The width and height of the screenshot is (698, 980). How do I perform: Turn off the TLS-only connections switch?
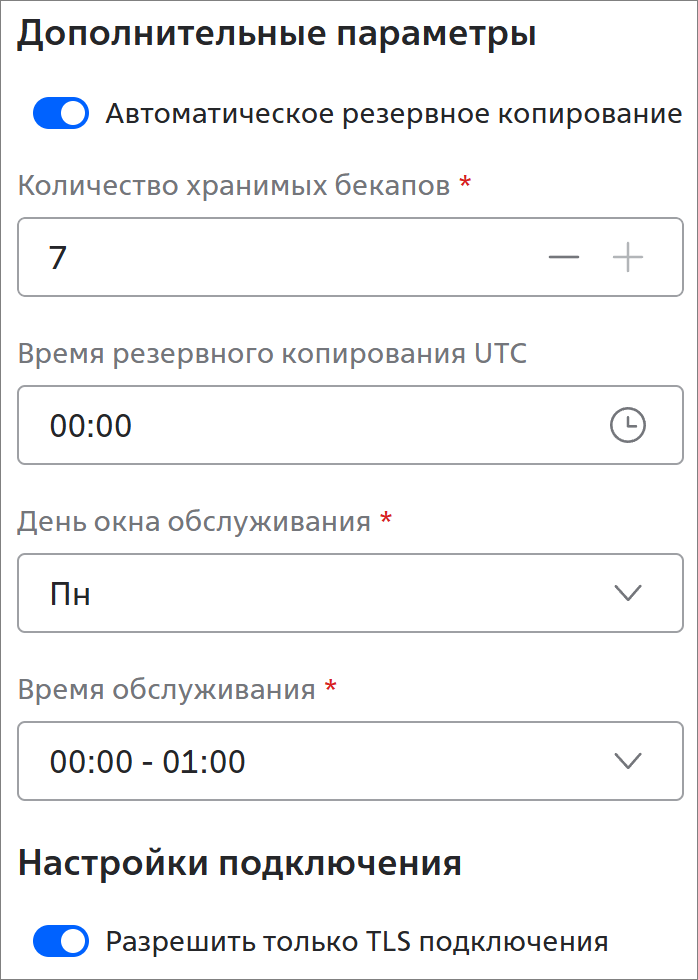[x=61, y=941]
